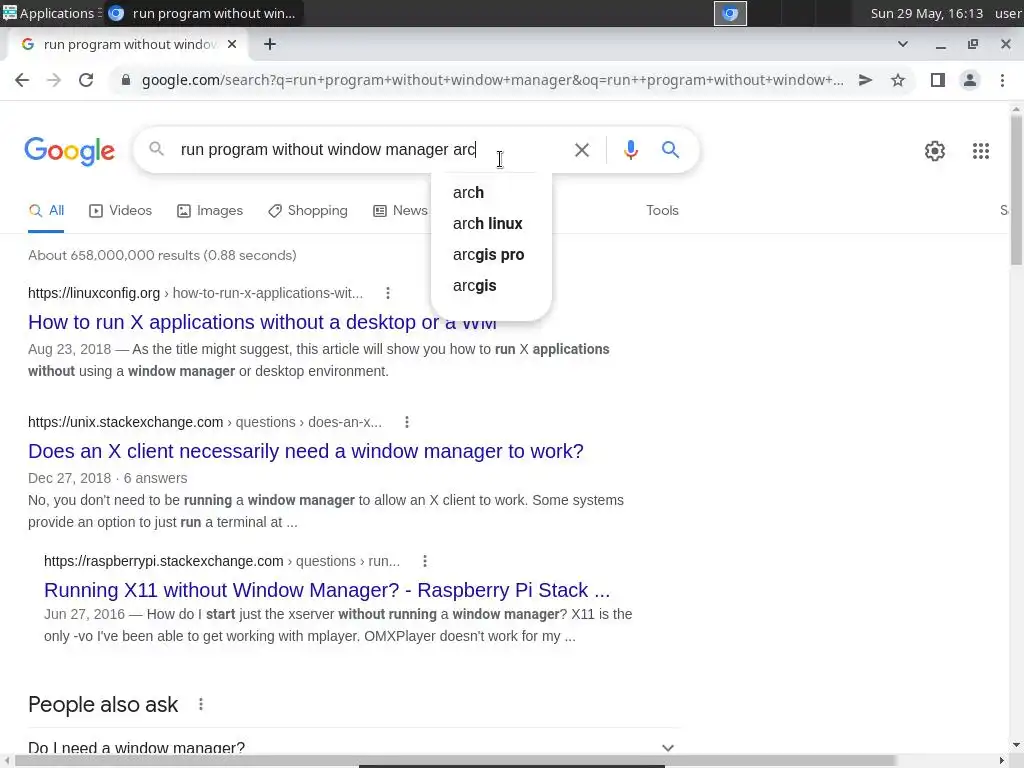1024x768 pixels.
Task: Open the Chrome profile avatar
Action: (x=970, y=80)
